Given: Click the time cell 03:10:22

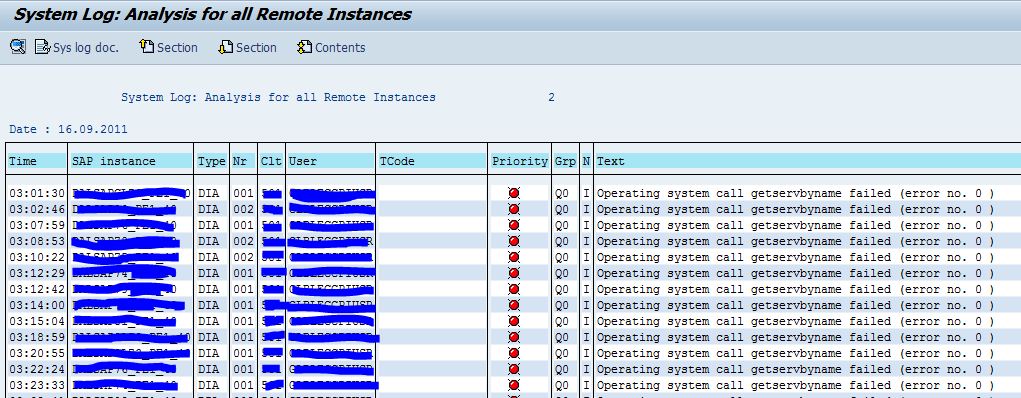Looking at the screenshot, I should click(37, 257).
